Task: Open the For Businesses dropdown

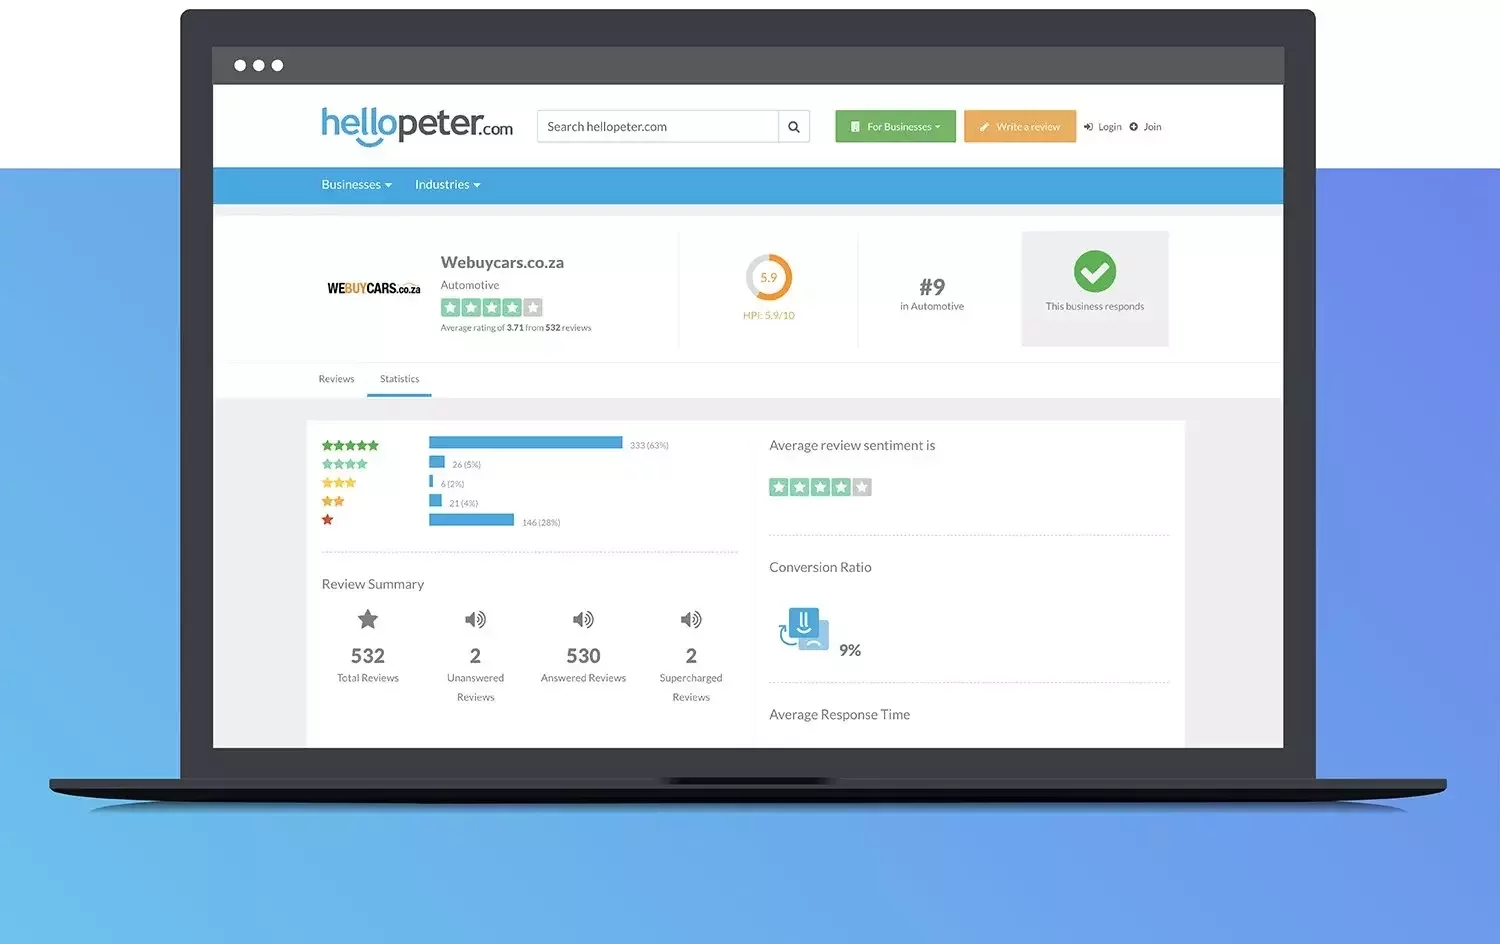Action: tap(894, 126)
